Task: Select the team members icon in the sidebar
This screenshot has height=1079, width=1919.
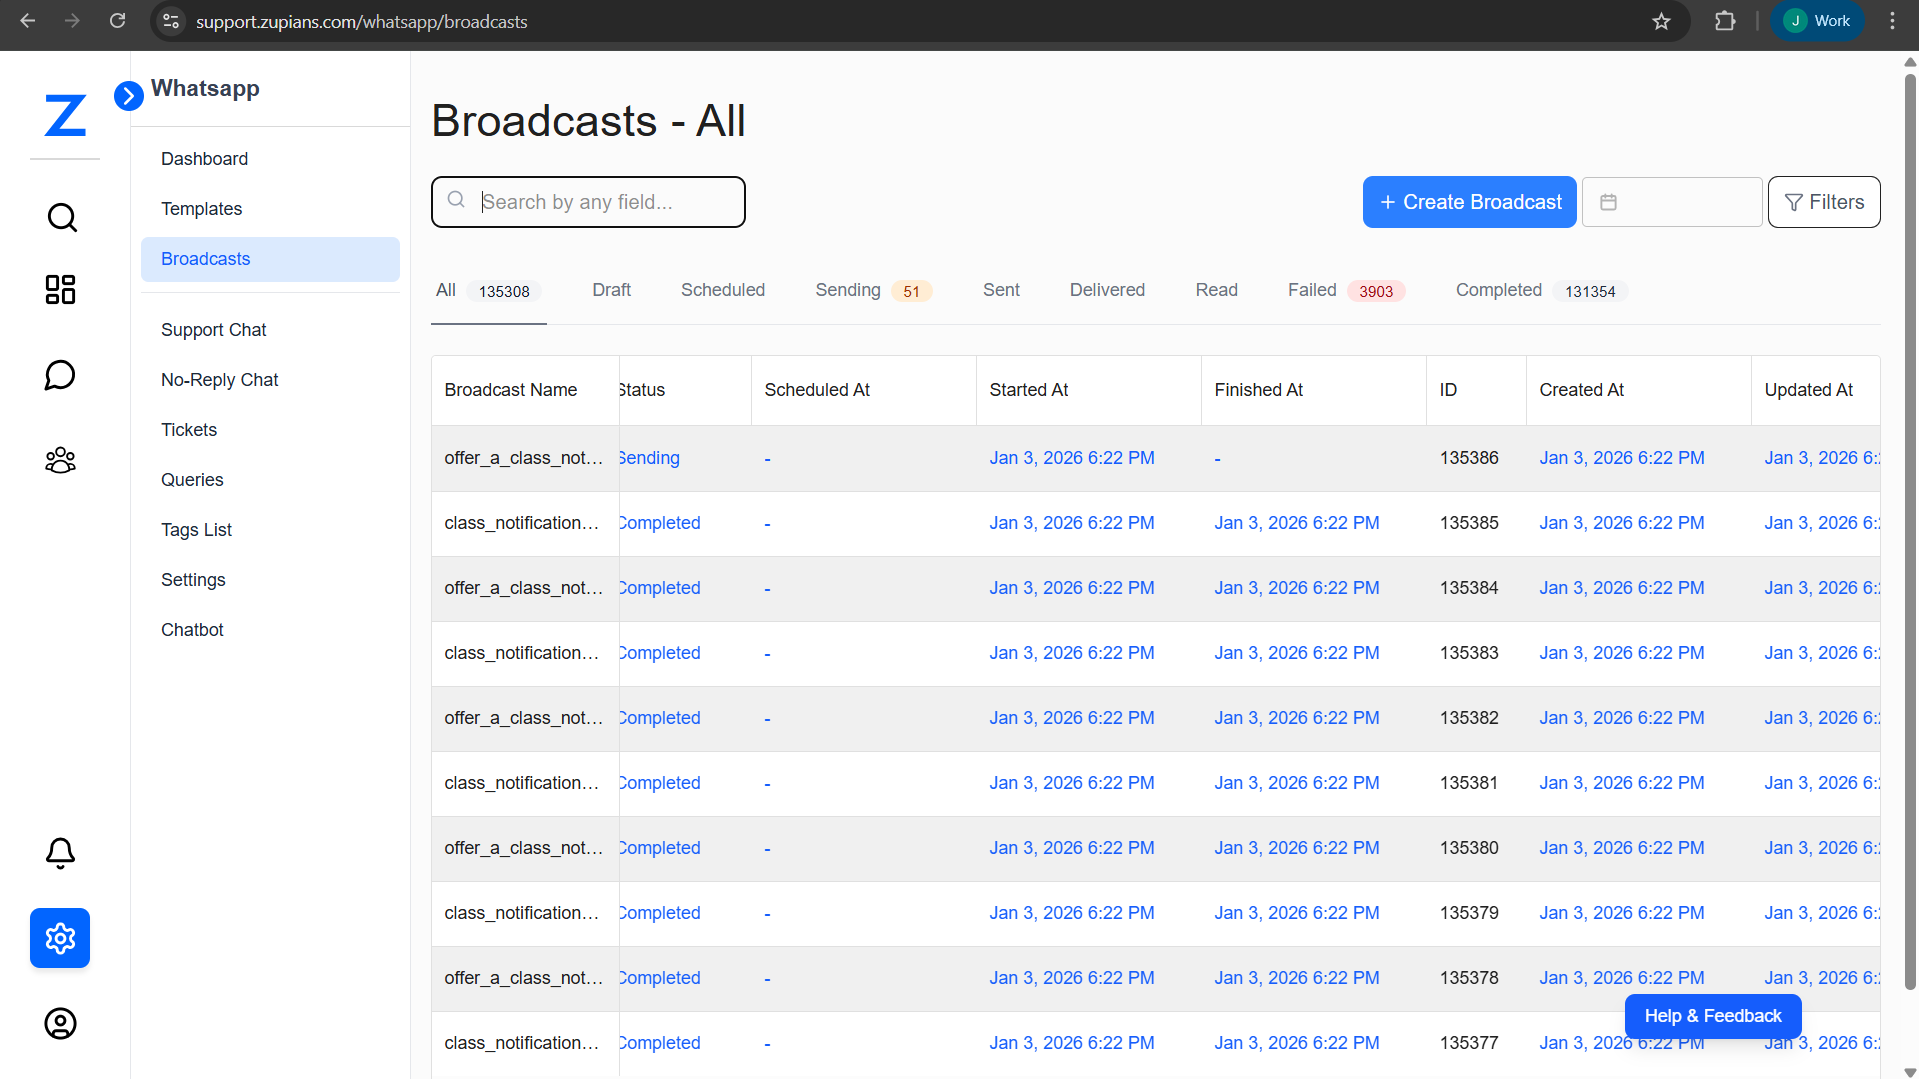Action: [x=60, y=459]
